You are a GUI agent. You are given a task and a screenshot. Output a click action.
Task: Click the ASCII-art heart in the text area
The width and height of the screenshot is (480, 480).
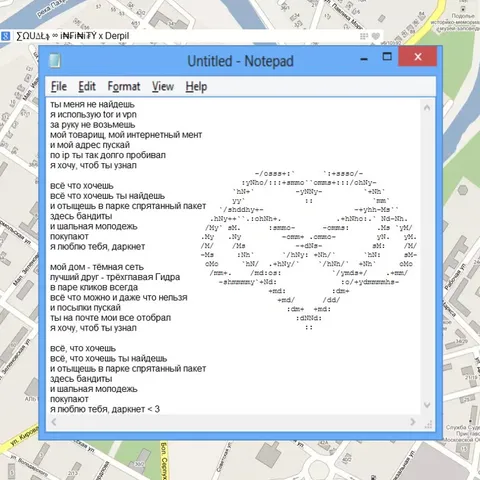coord(309,250)
